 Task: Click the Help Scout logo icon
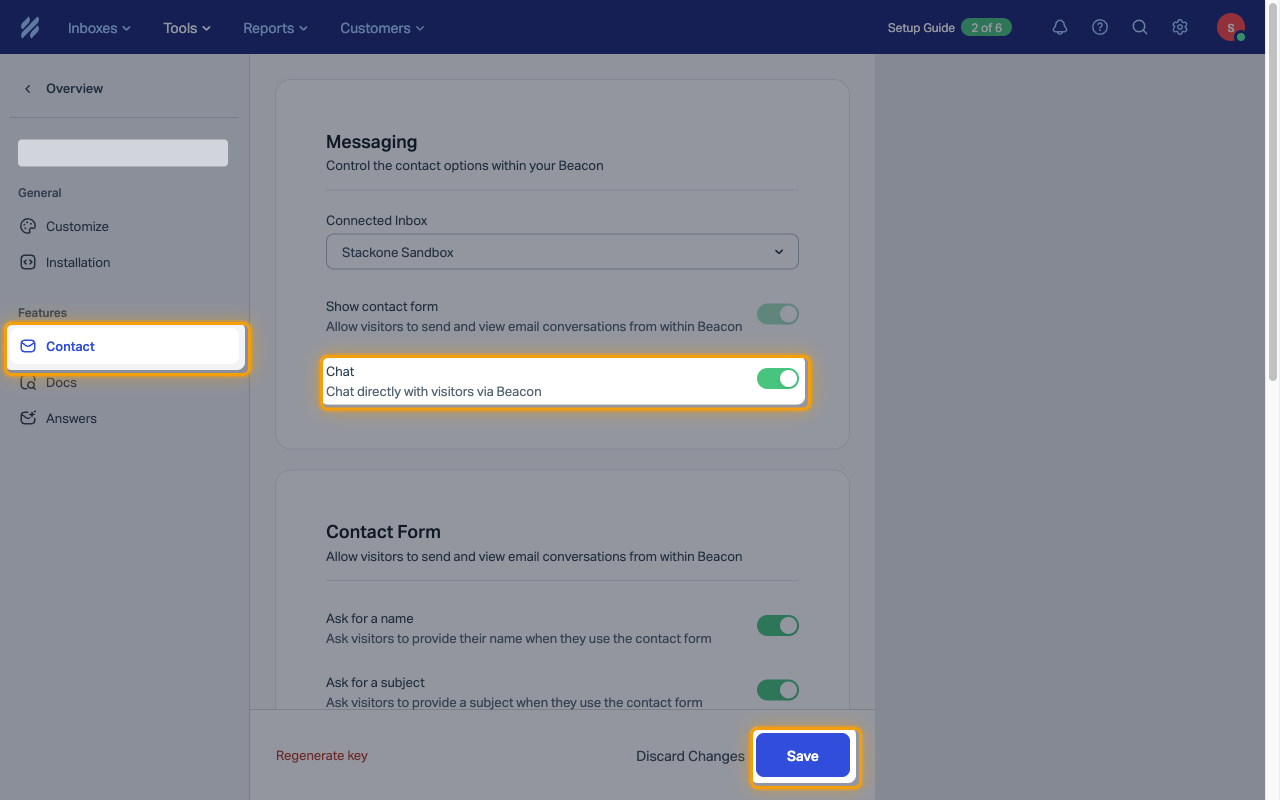pos(30,28)
